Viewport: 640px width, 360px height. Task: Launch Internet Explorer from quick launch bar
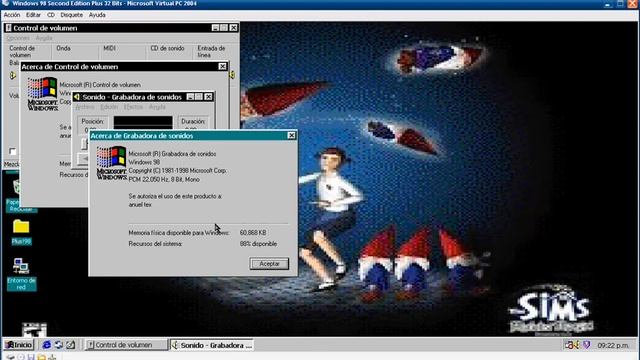coord(47,345)
